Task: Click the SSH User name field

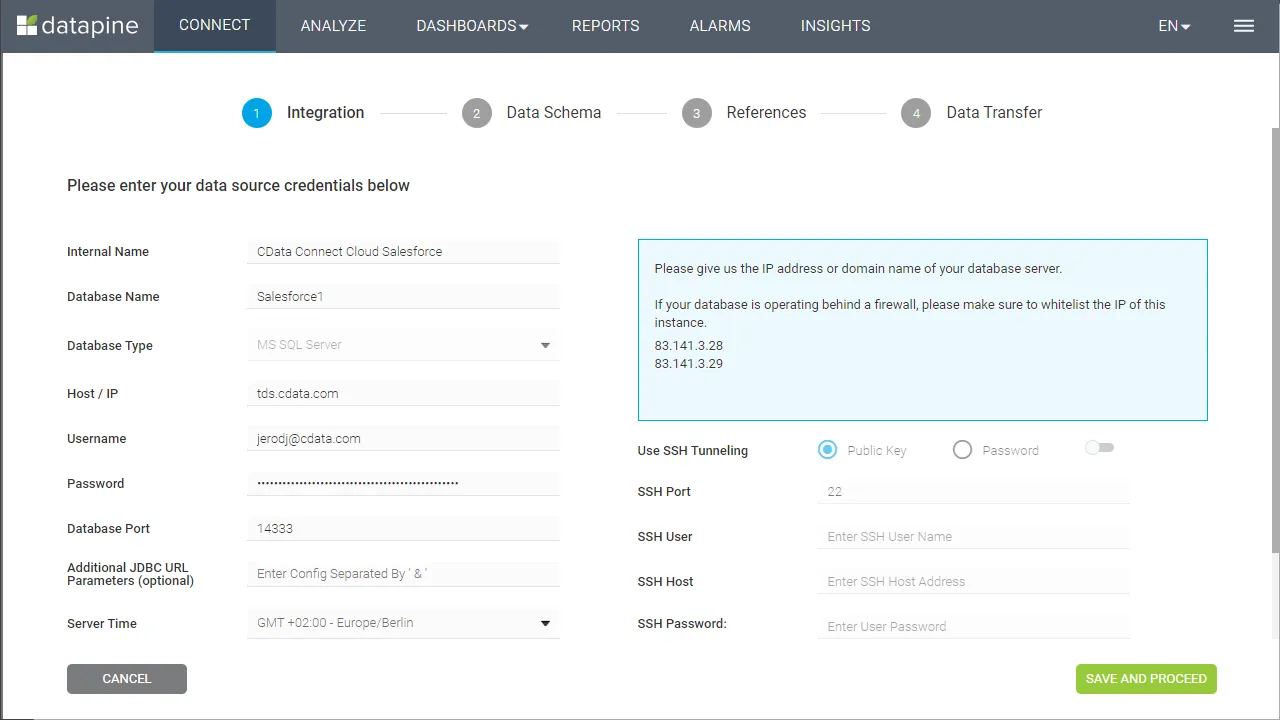Action: pos(973,536)
